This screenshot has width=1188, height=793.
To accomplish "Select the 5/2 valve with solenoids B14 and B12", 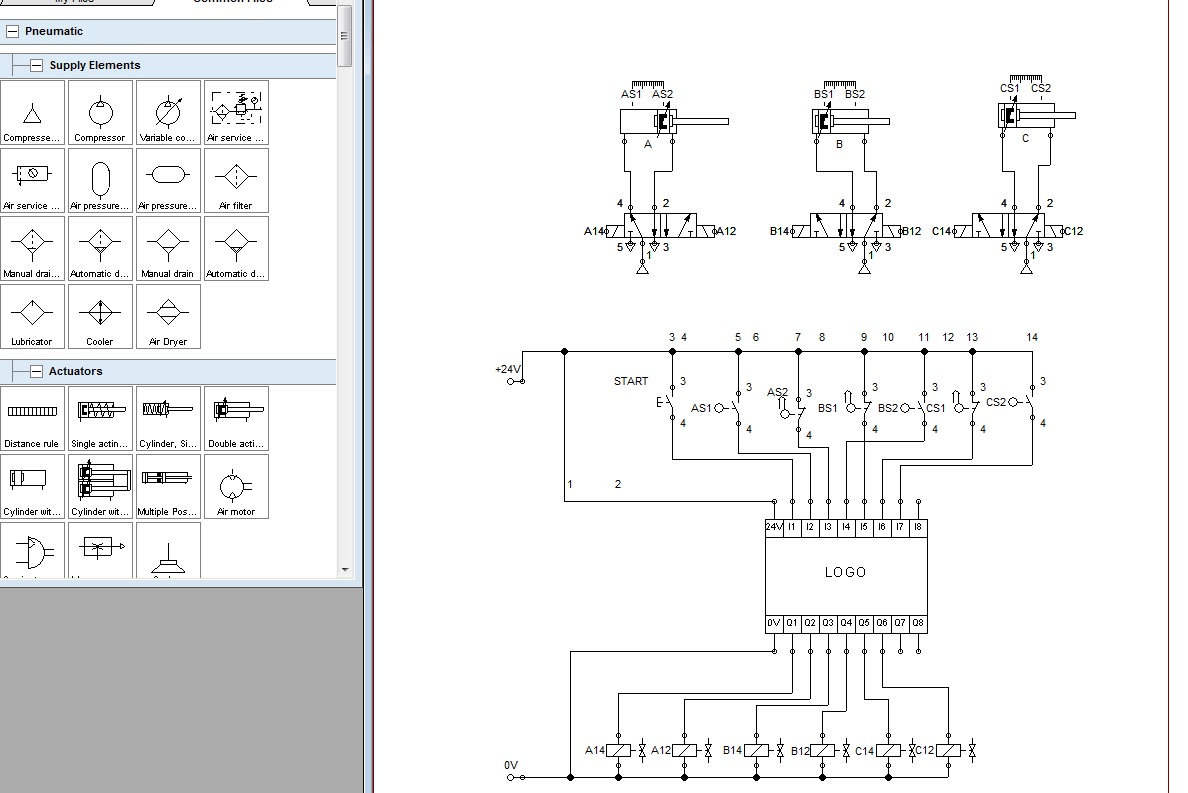I will [x=846, y=226].
